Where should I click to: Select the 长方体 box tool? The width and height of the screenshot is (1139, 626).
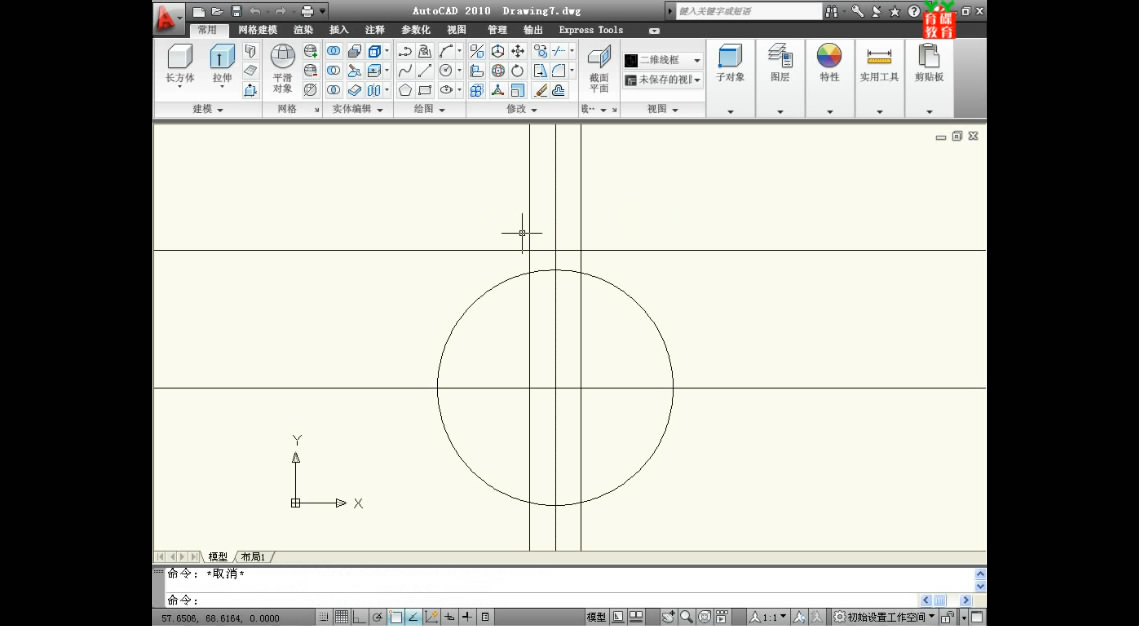(179, 64)
